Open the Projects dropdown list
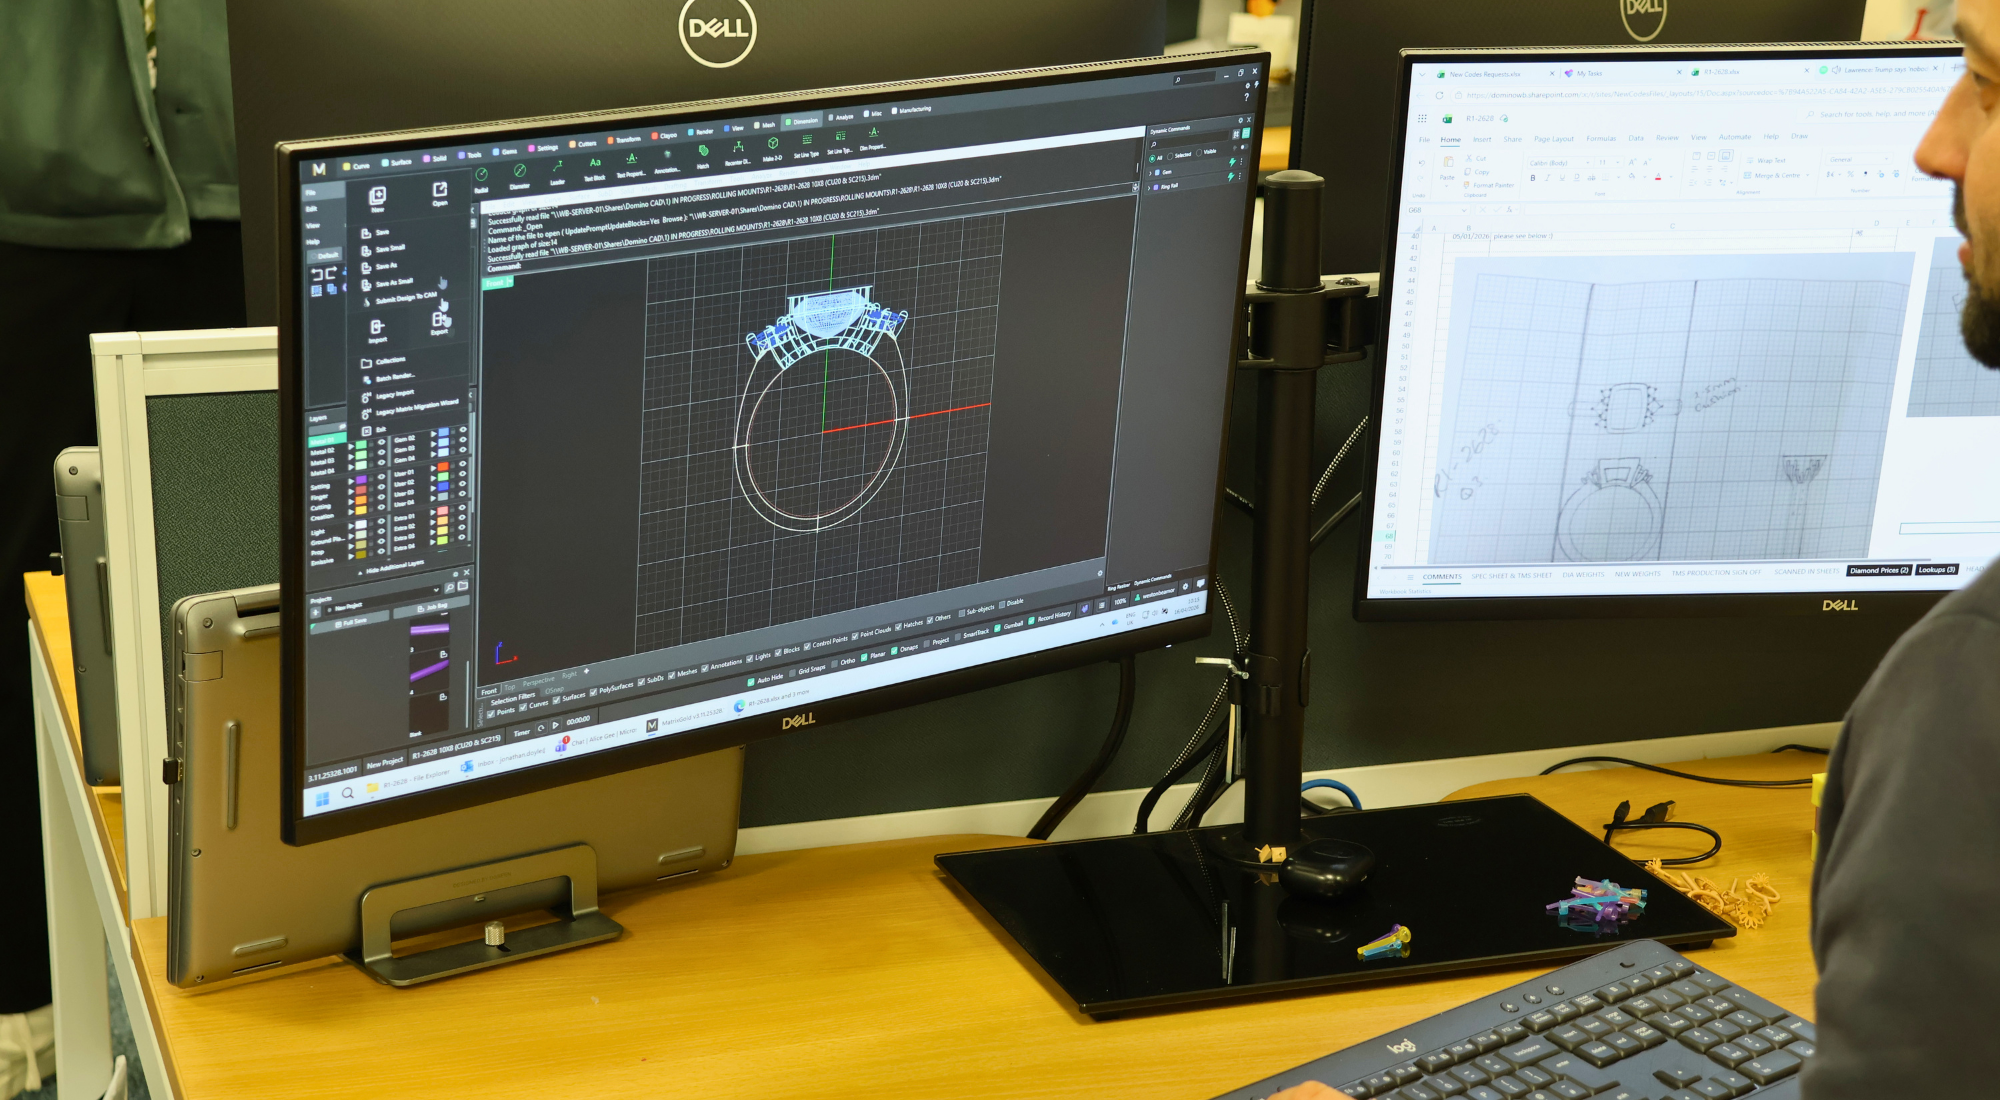The height and width of the screenshot is (1100, 2000). point(436,590)
